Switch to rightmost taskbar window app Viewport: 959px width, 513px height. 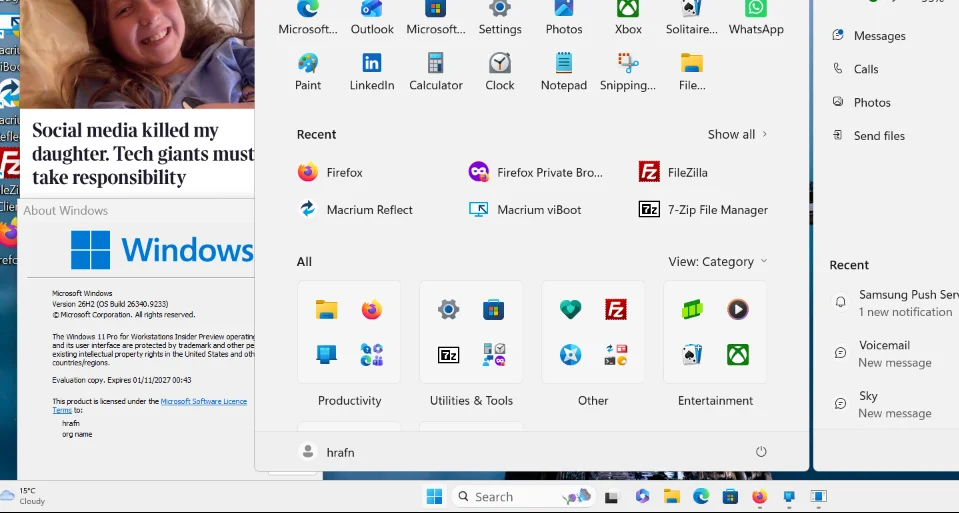[818, 496]
